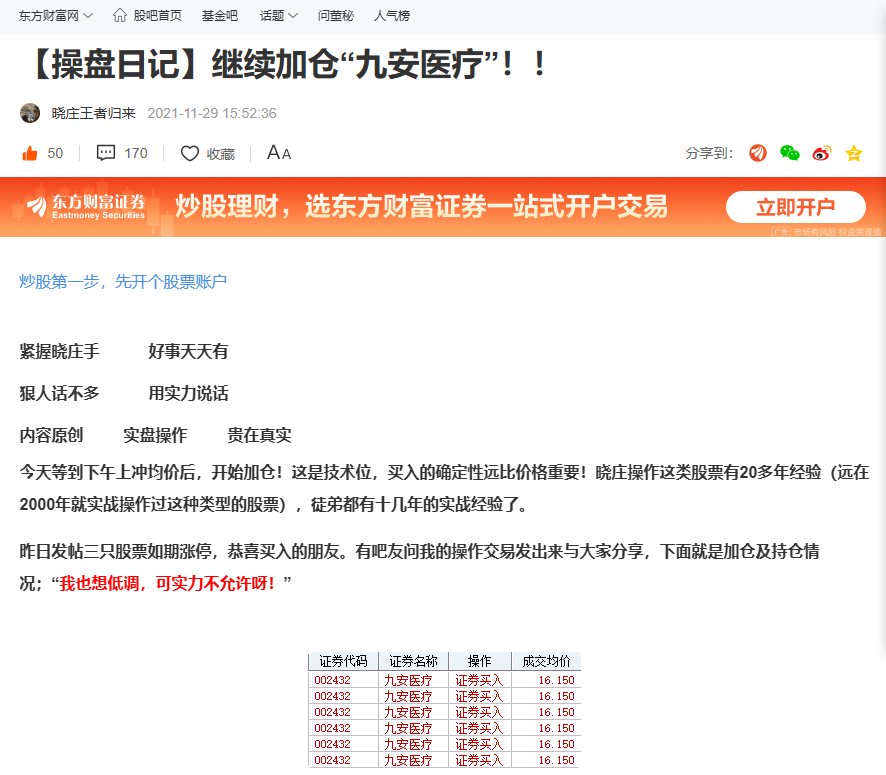The height and width of the screenshot is (775, 886).
Task: Click the red text 我也想低调，可实力不允许呀！
Action: tap(168, 583)
